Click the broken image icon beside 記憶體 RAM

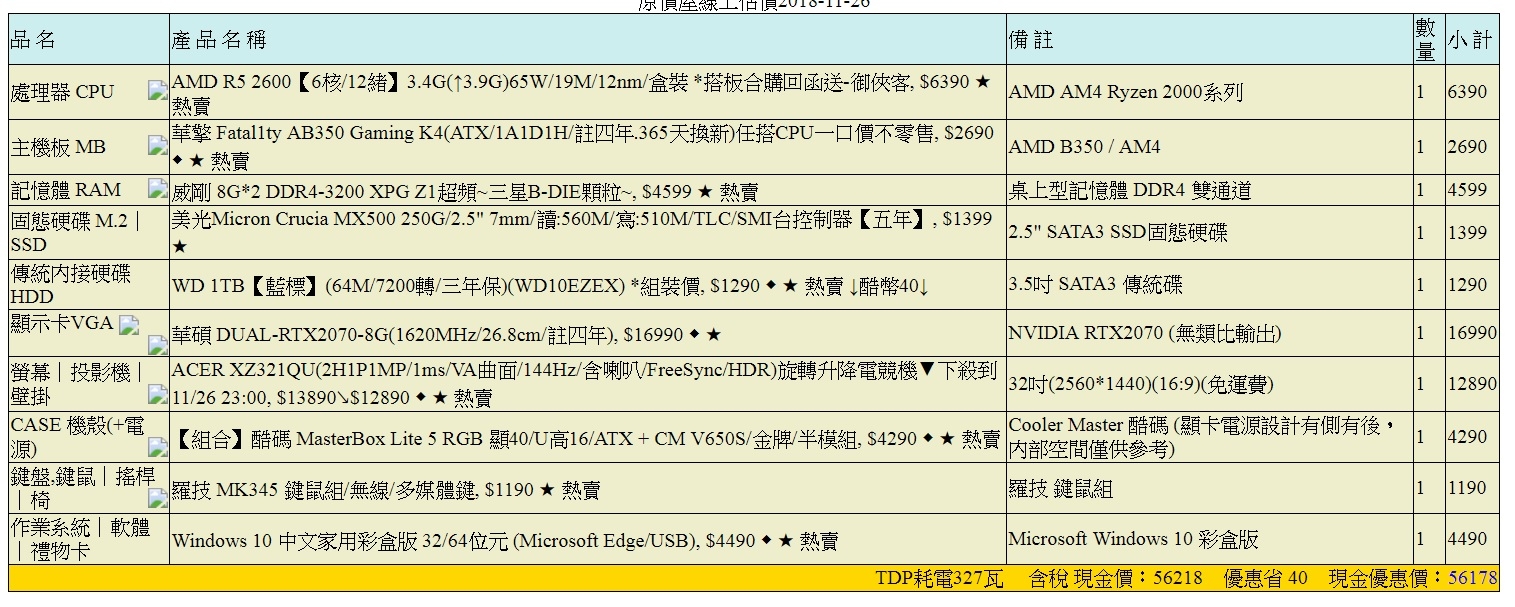pos(157,188)
